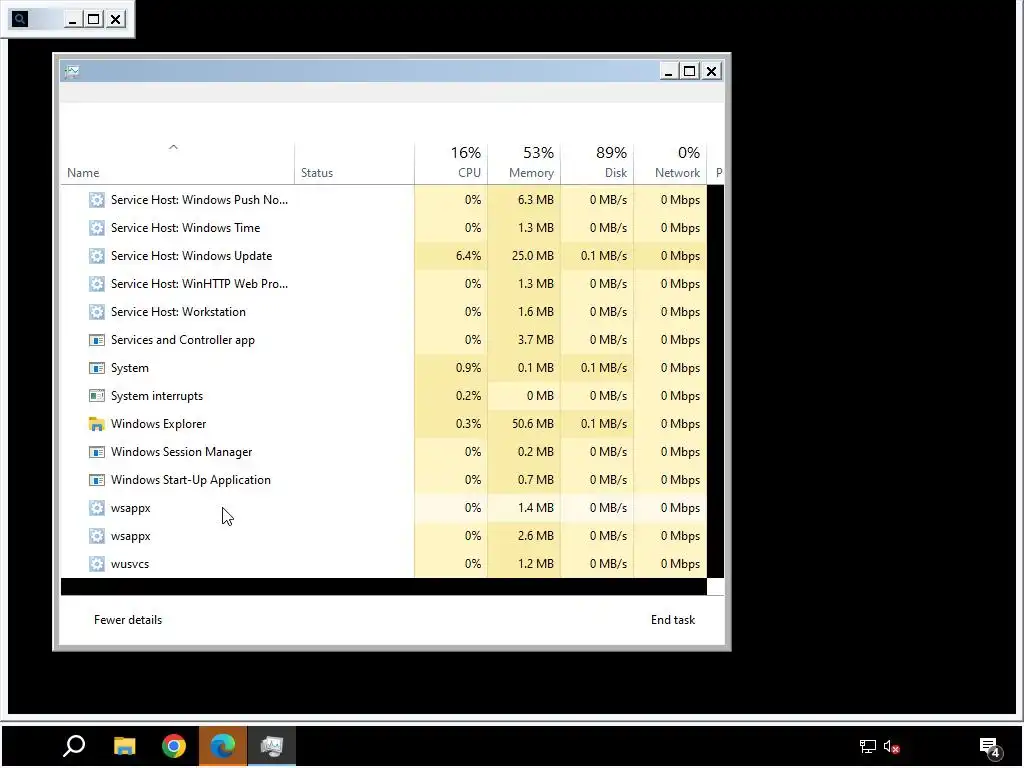Click the gear icon of wsappx with 2.6 MB
The image size is (1024, 768).
(97, 536)
